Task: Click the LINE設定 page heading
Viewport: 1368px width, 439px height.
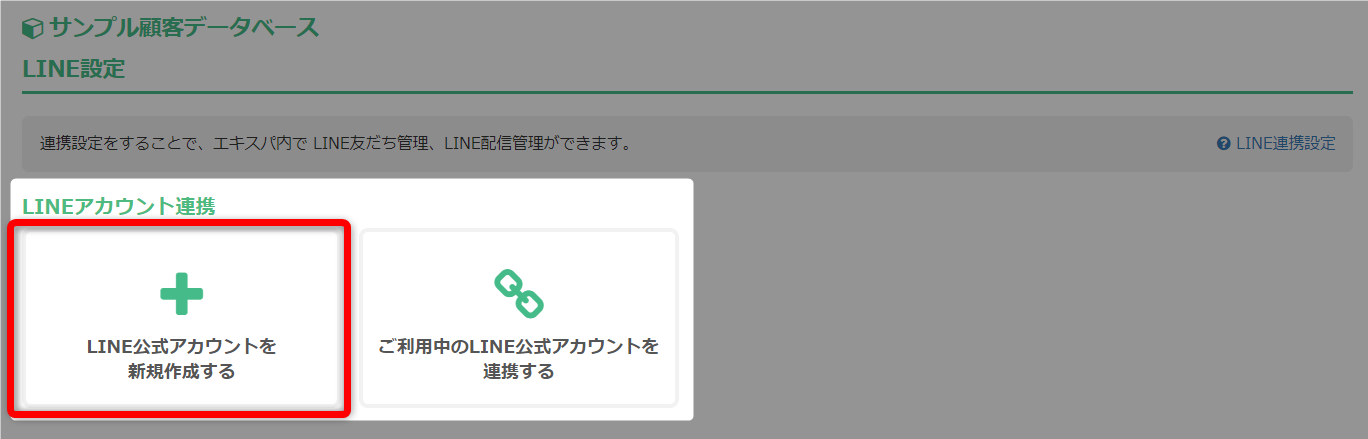Action: (73, 69)
